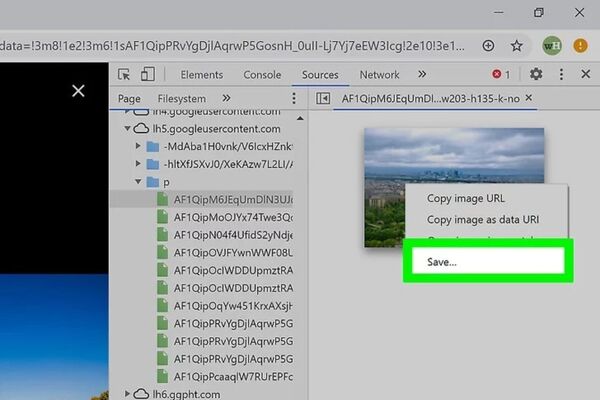
Task: Bookmark this page with star icon
Action: [517, 45]
